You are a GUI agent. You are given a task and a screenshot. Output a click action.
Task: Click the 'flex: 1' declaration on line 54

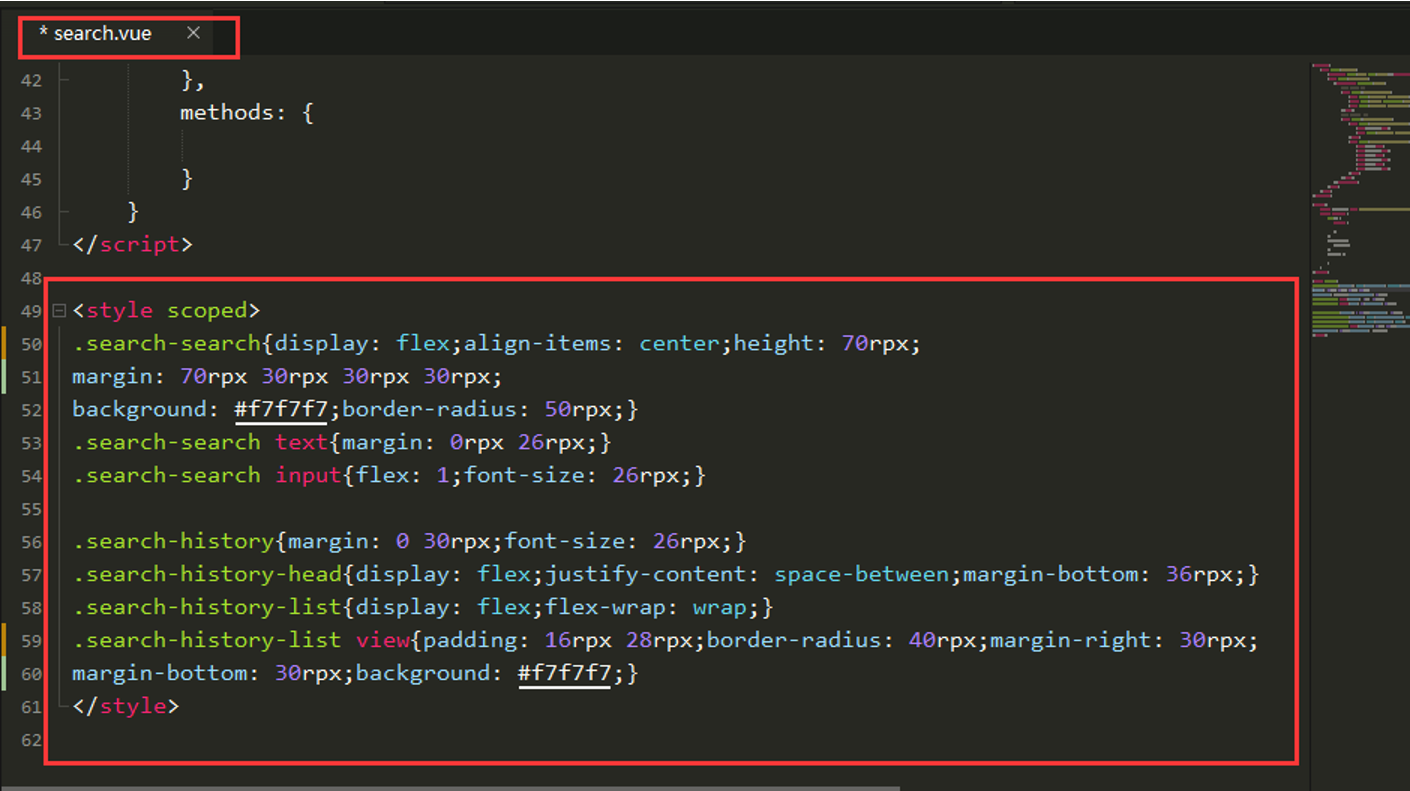(403, 475)
